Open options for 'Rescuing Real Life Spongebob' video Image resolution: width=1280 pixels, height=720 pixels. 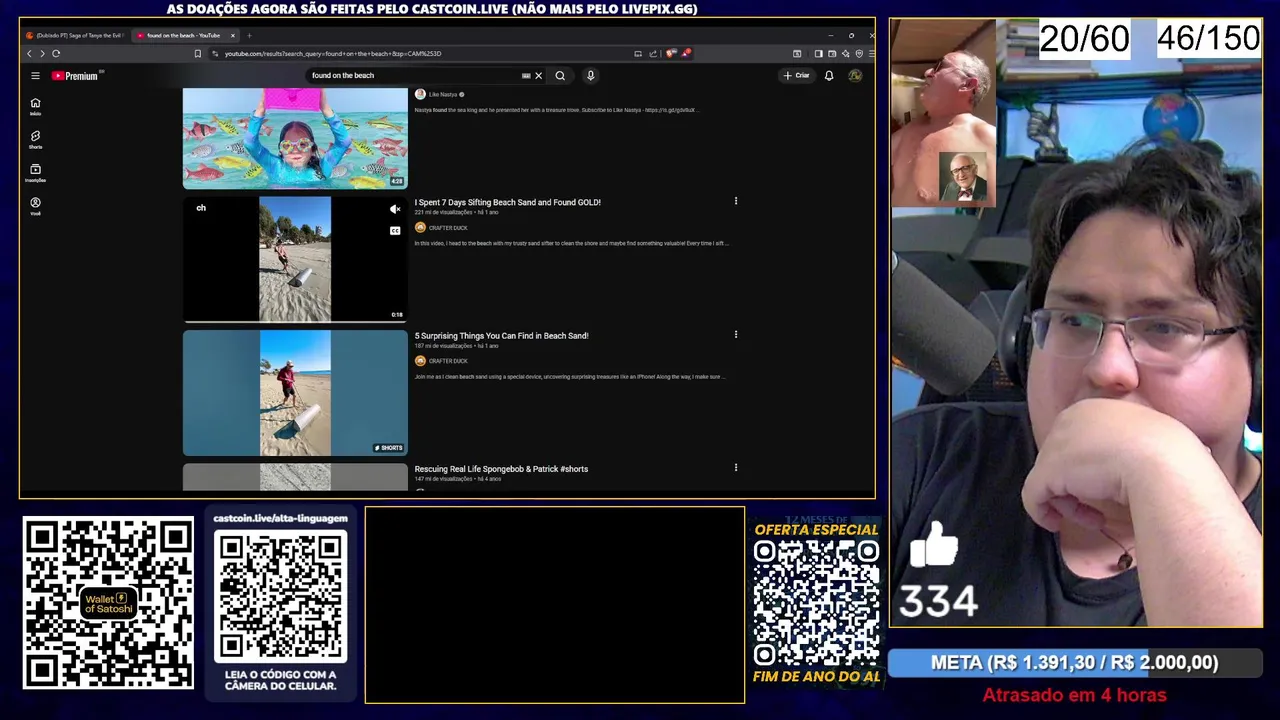[x=736, y=467]
